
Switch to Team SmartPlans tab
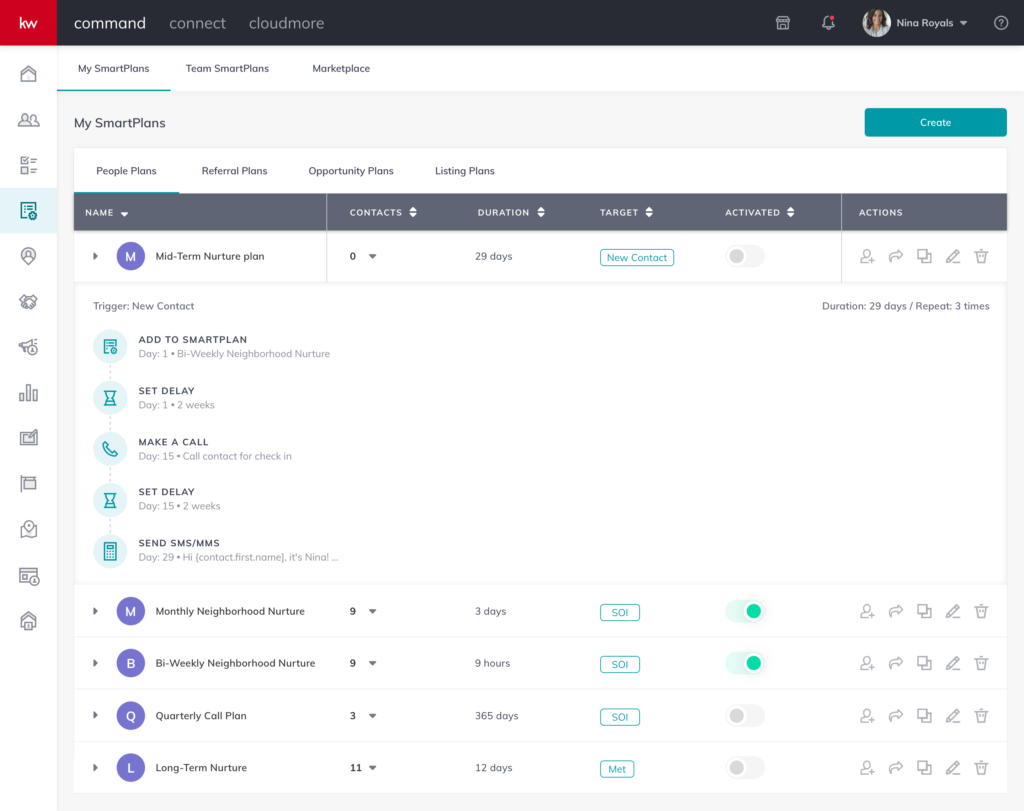click(x=227, y=69)
